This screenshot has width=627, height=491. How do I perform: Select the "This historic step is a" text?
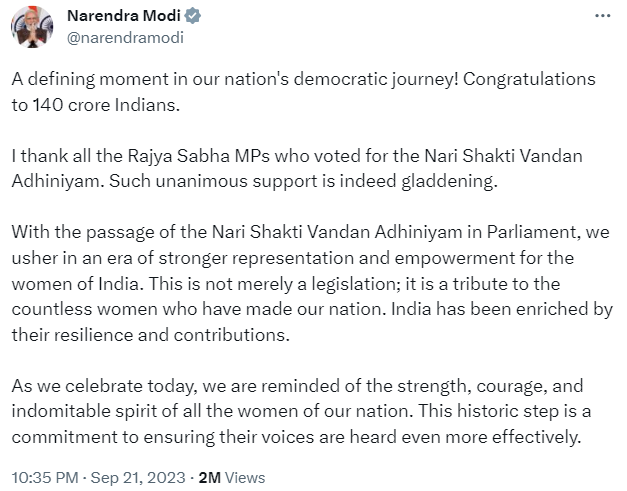505,411
